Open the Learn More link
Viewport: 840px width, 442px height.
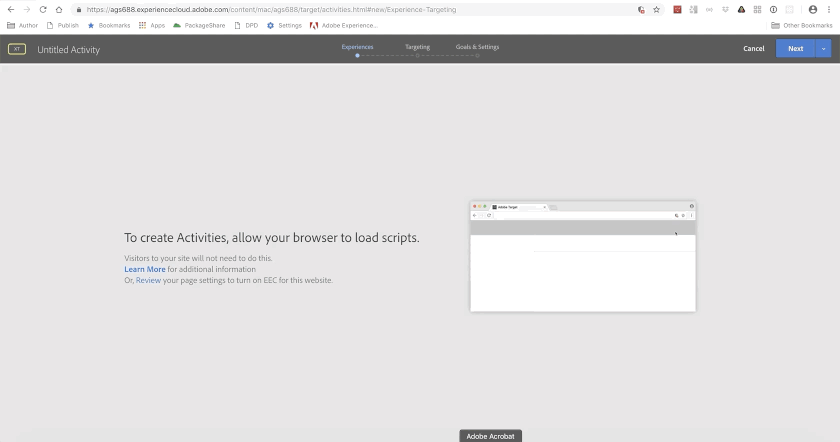click(145, 269)
